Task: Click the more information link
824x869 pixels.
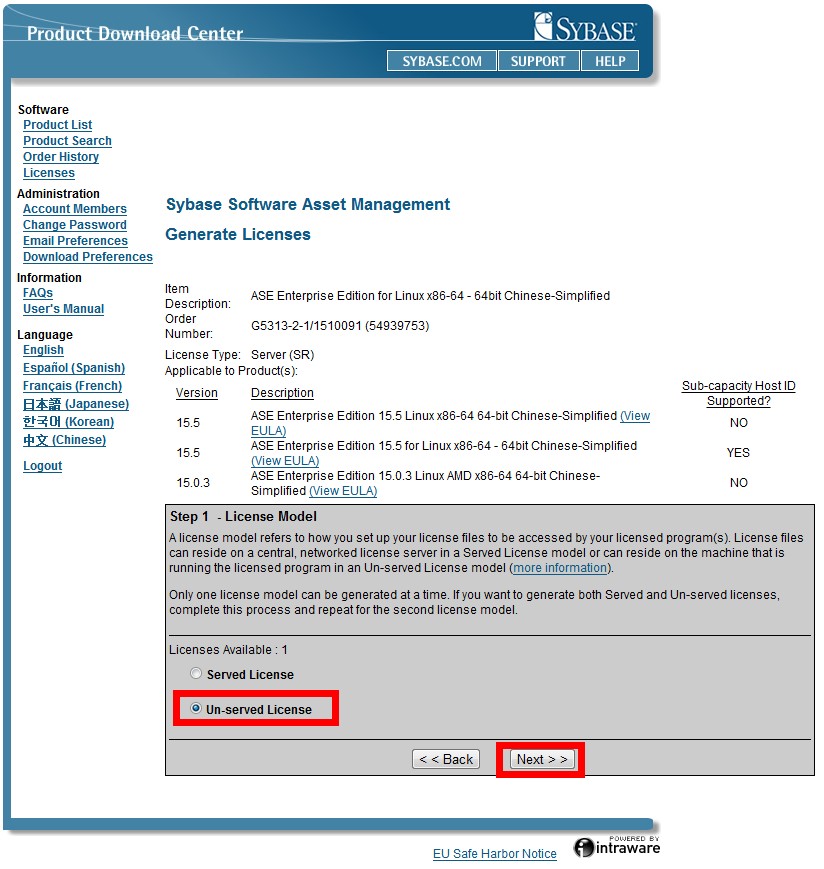Action: point(560,568)
